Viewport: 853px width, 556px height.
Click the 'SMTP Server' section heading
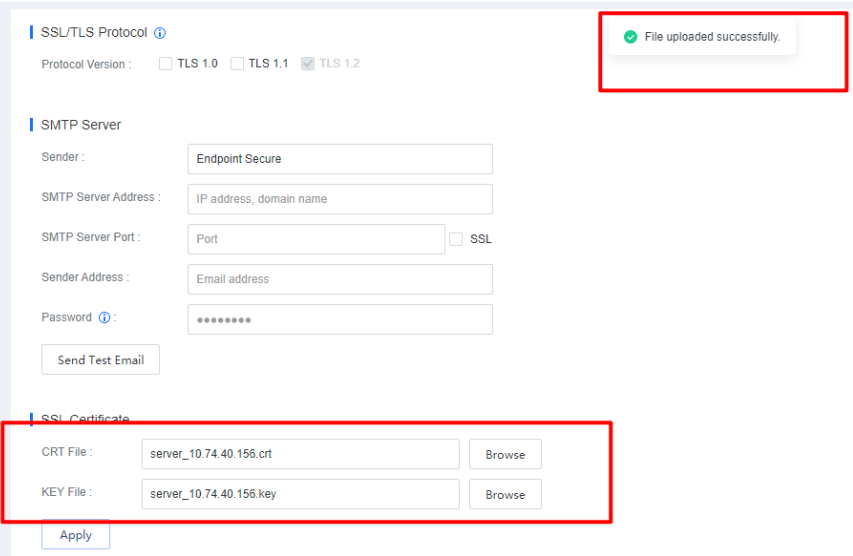click(81, 125)
